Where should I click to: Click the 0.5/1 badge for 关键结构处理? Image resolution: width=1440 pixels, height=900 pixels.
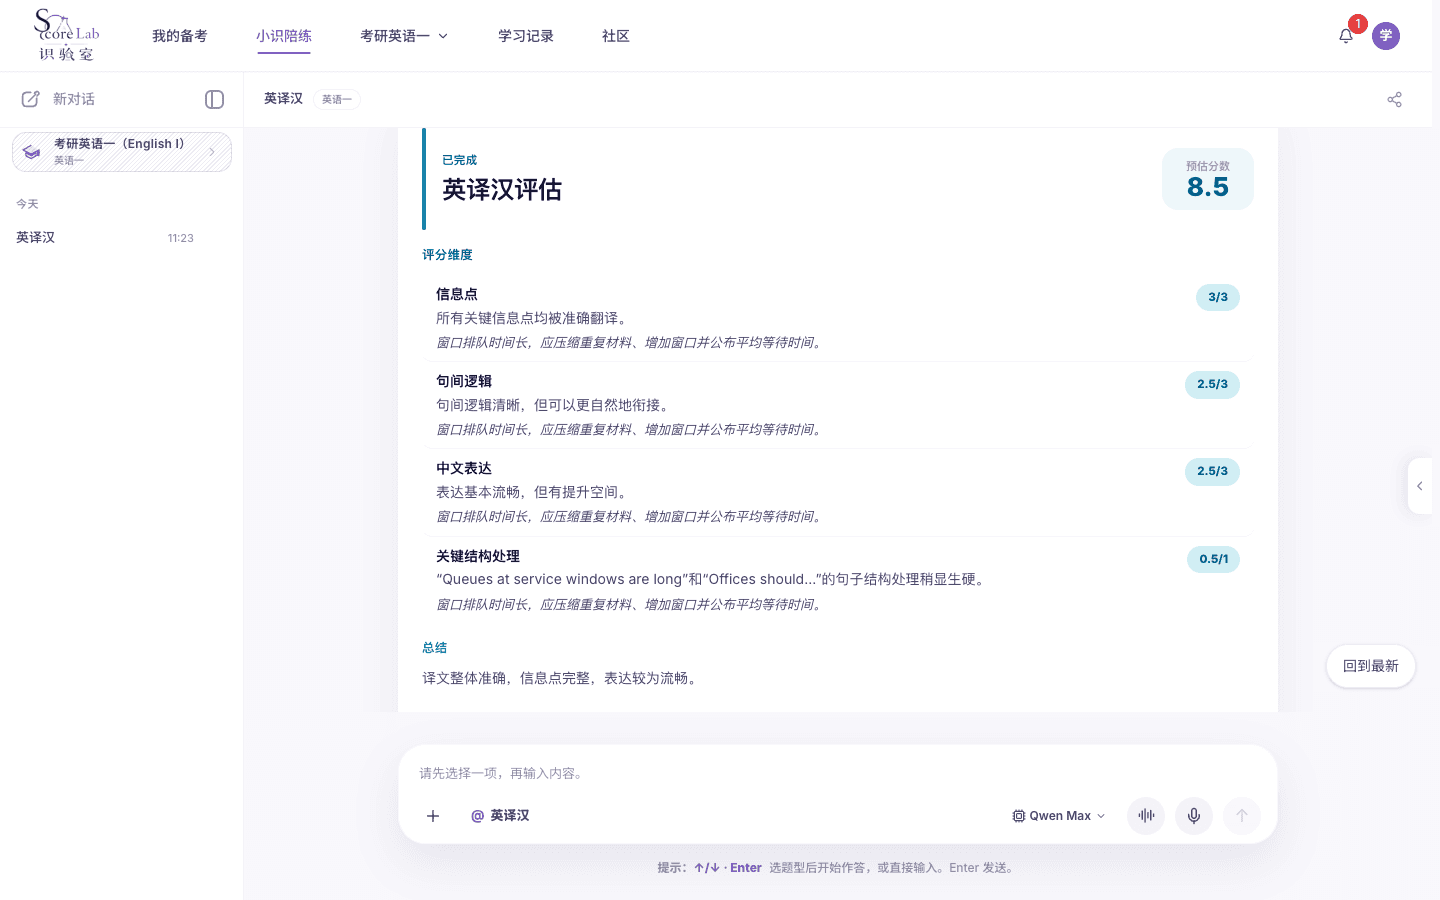click(1214, 559)
